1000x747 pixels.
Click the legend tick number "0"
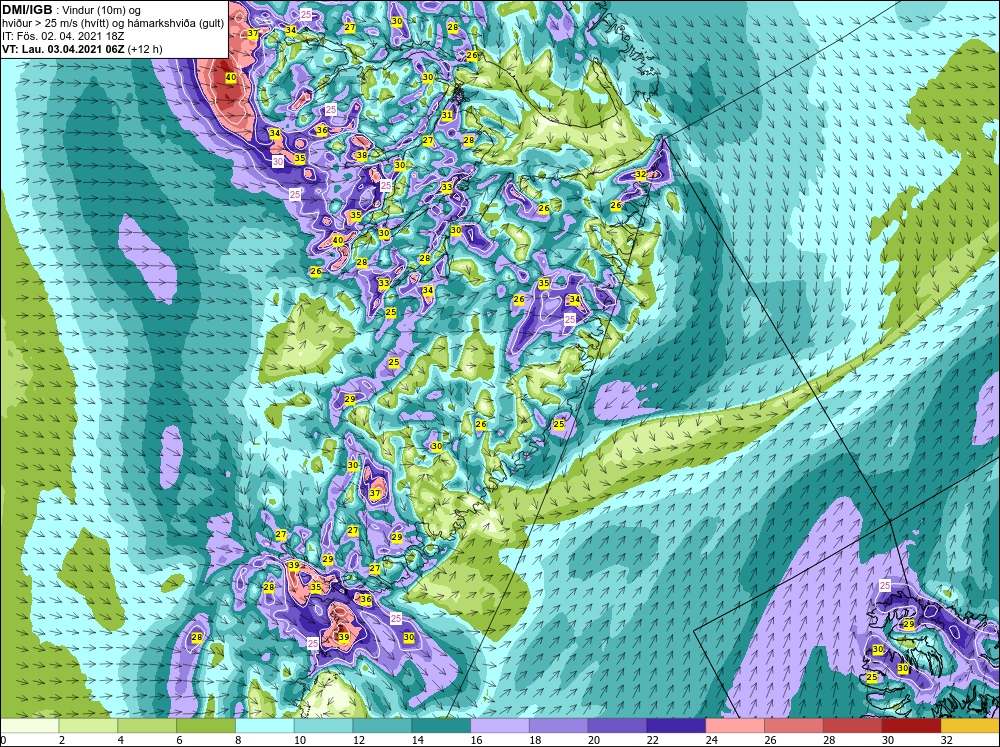coord(3,740)
